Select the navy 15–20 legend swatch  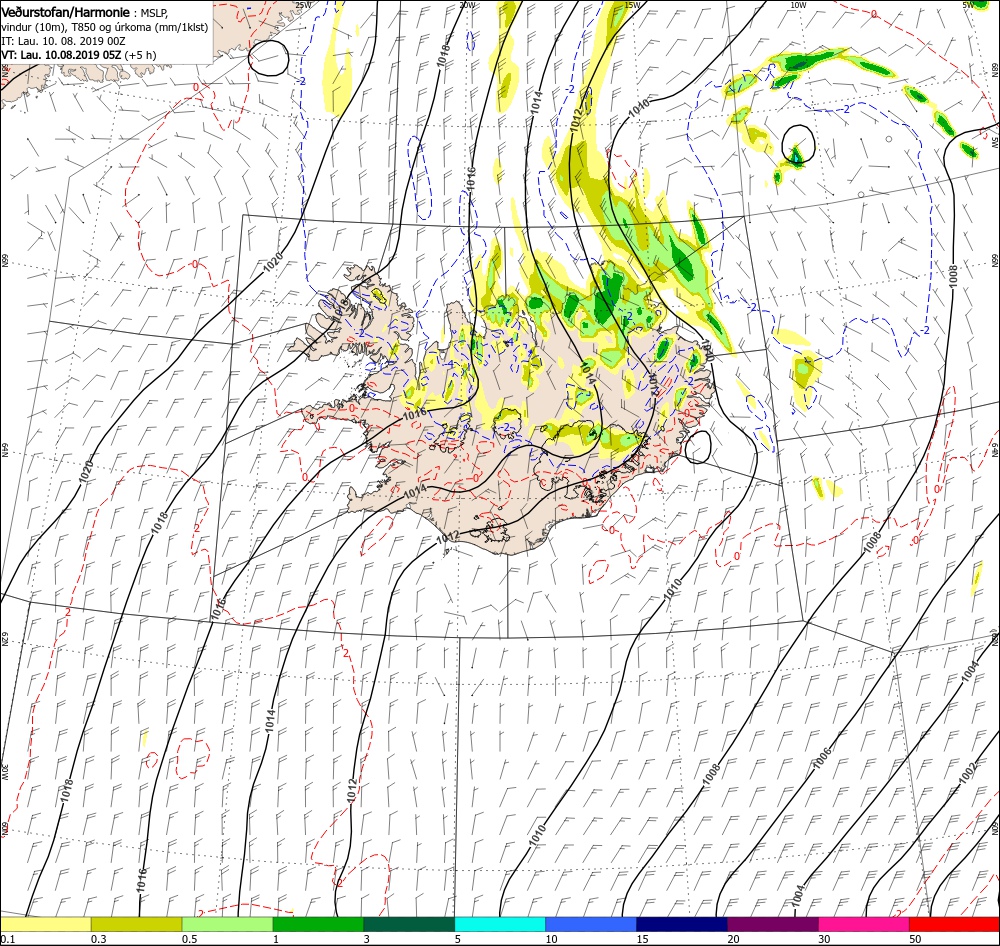click(x=682, y=924)
